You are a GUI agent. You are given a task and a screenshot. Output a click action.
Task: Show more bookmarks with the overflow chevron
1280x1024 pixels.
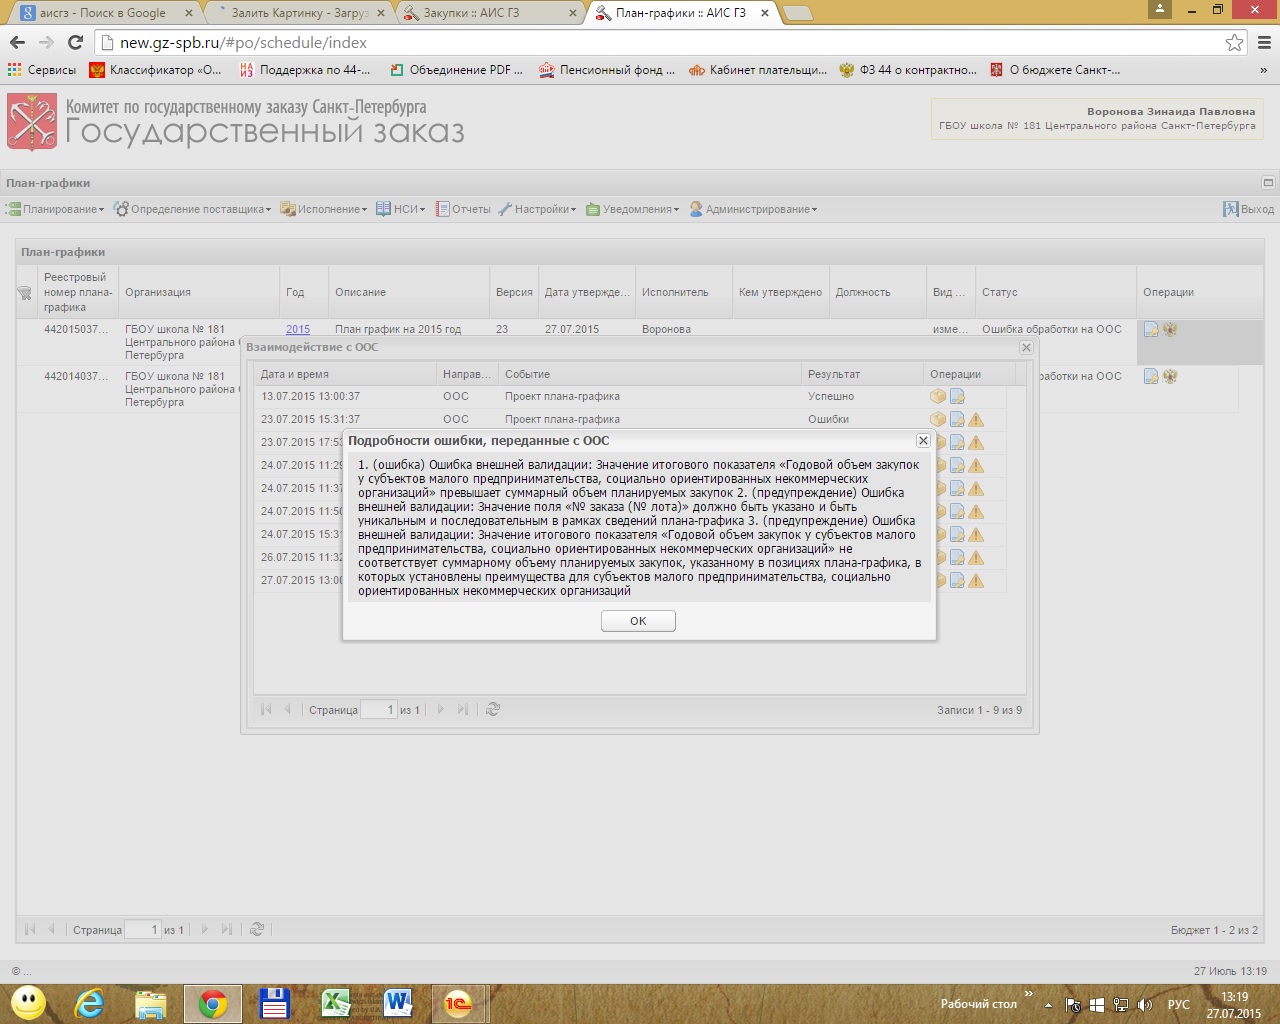1263,70
